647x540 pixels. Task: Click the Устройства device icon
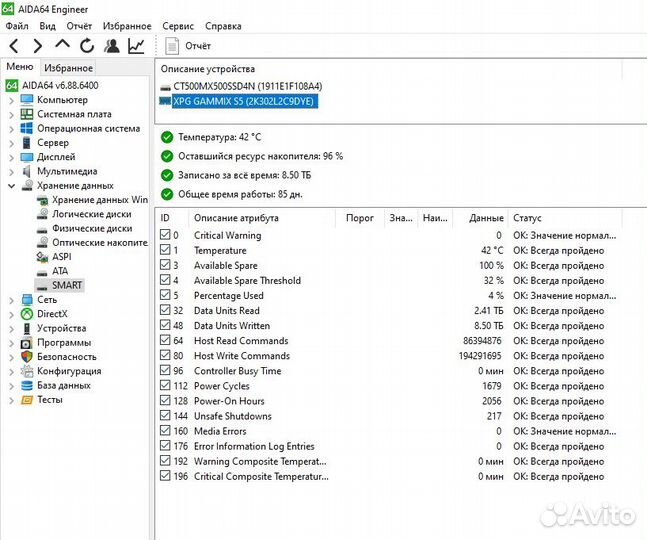tap(27, 328)
